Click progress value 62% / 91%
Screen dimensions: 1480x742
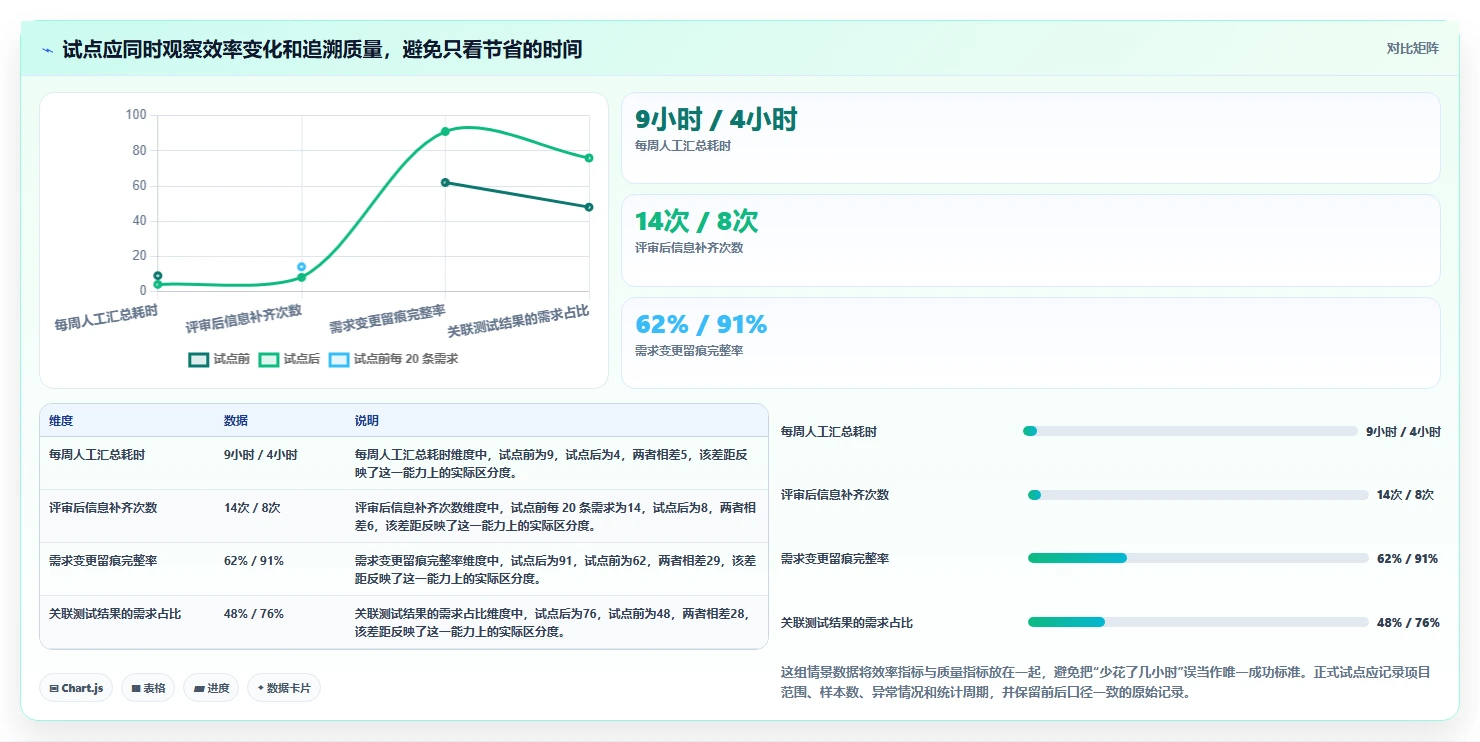1407,559
